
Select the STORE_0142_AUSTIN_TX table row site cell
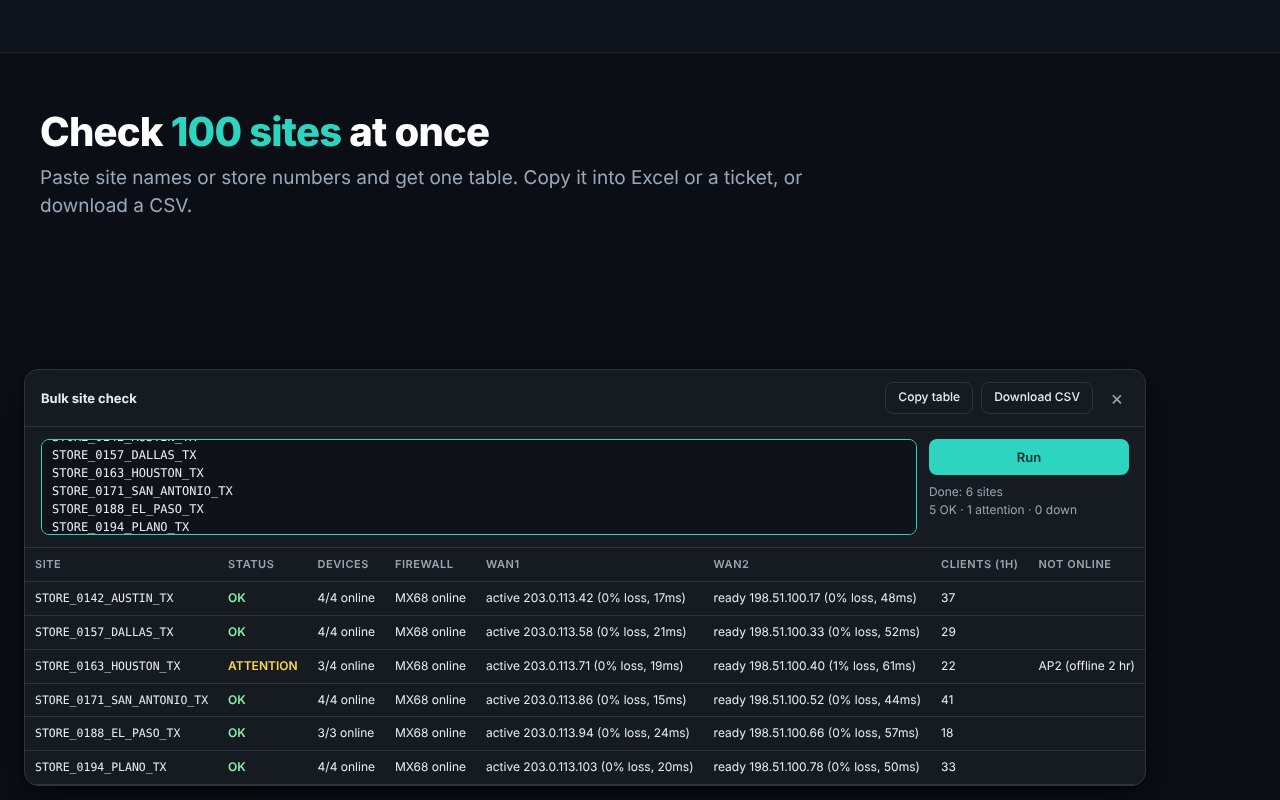point(104,598)
